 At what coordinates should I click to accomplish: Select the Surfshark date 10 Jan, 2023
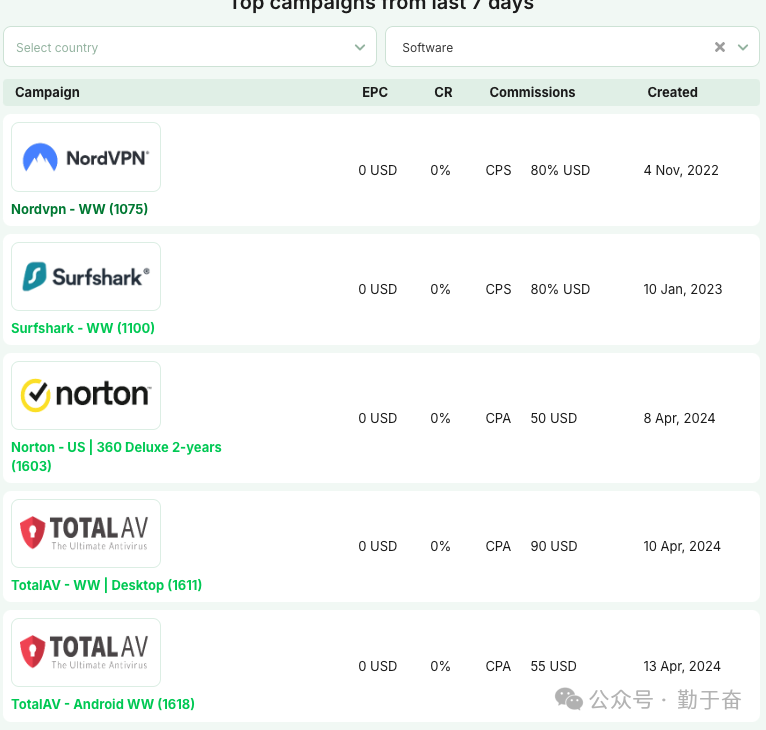pyautogui.click(x=682, y=289)
